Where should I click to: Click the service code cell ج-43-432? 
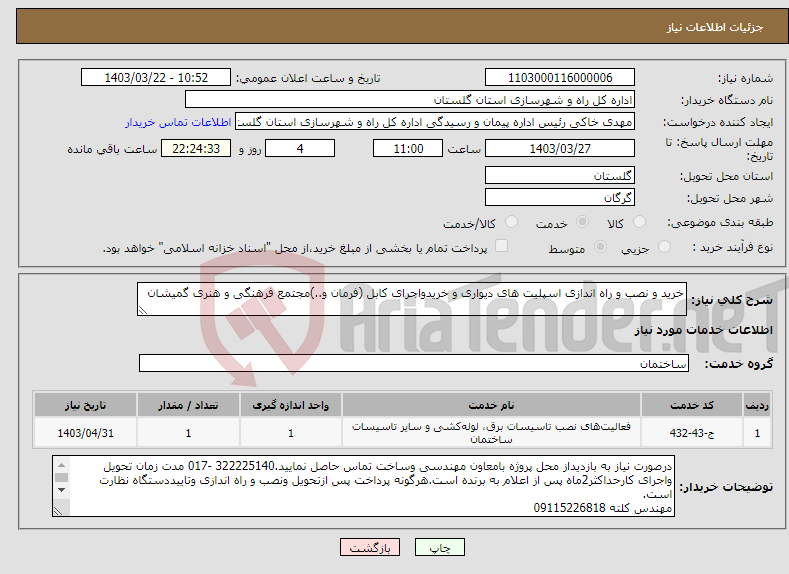click(692, 433)
